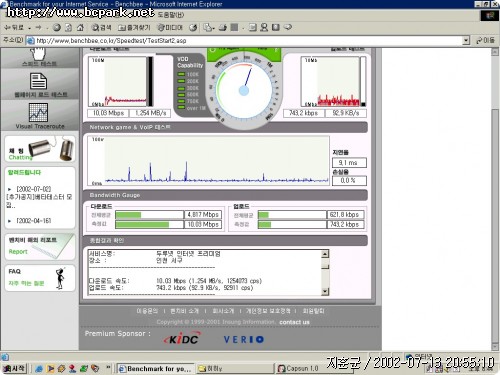
Task: Click the 92.9 KB/s upload value
Action: (346, 113)
